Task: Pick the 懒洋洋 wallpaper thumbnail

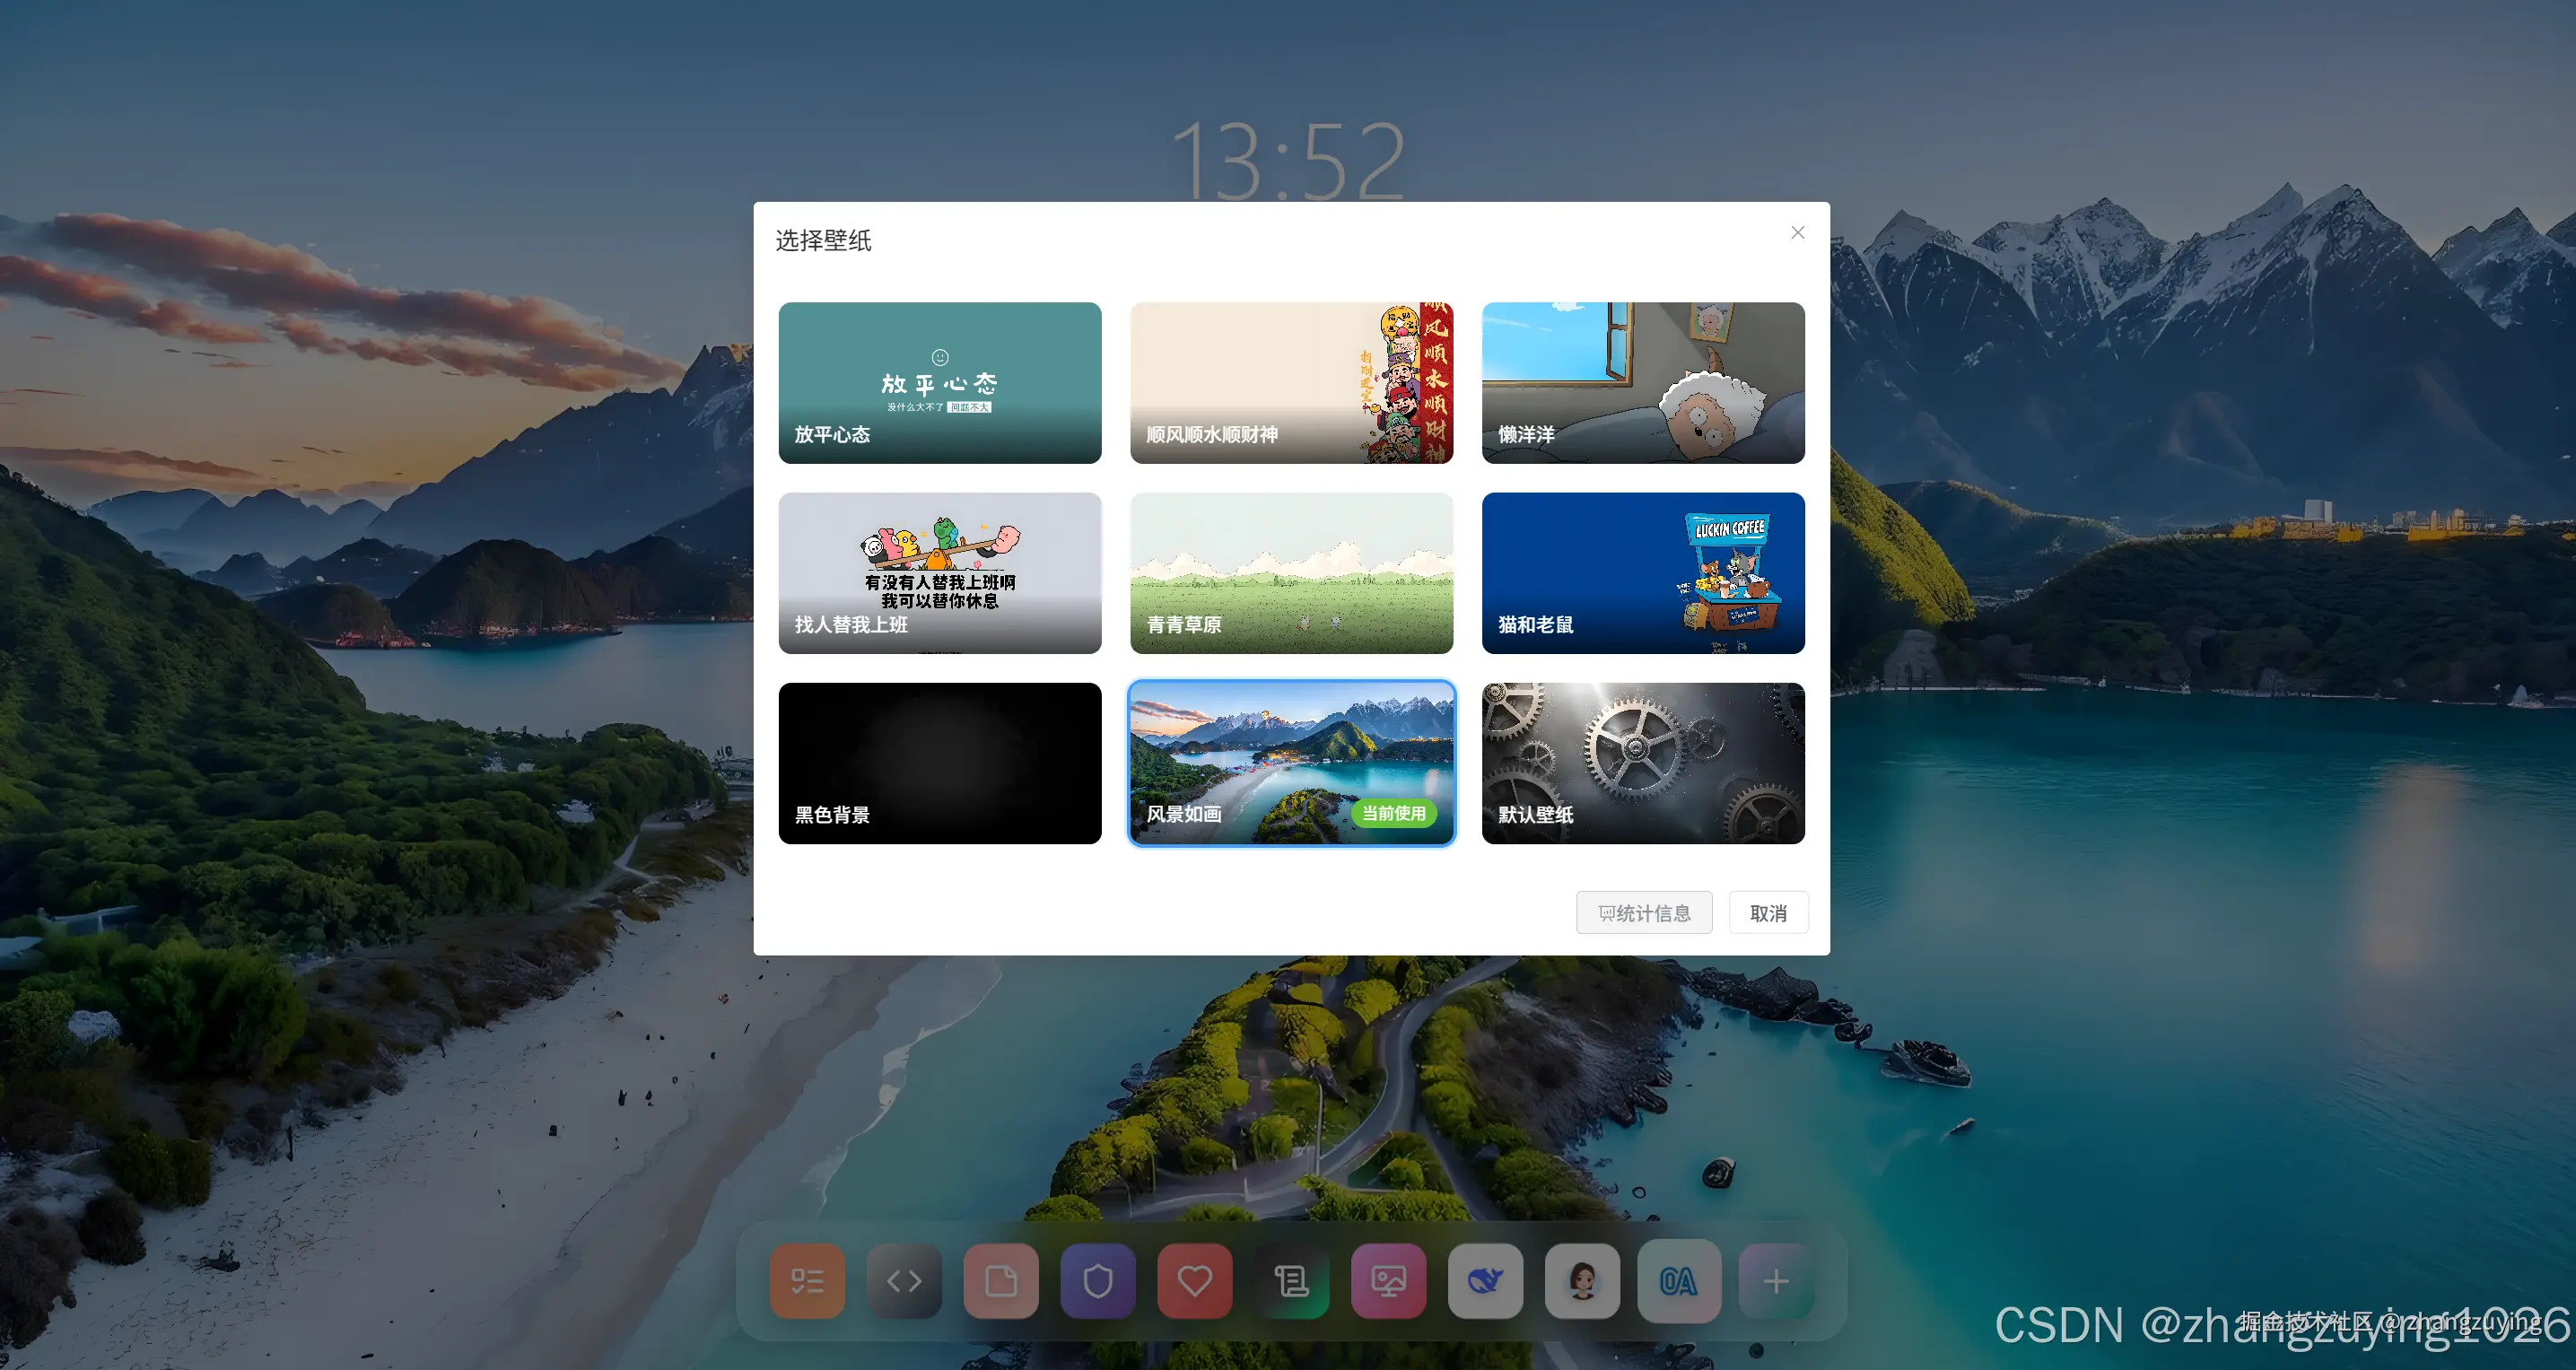Action: point(1642,383)
